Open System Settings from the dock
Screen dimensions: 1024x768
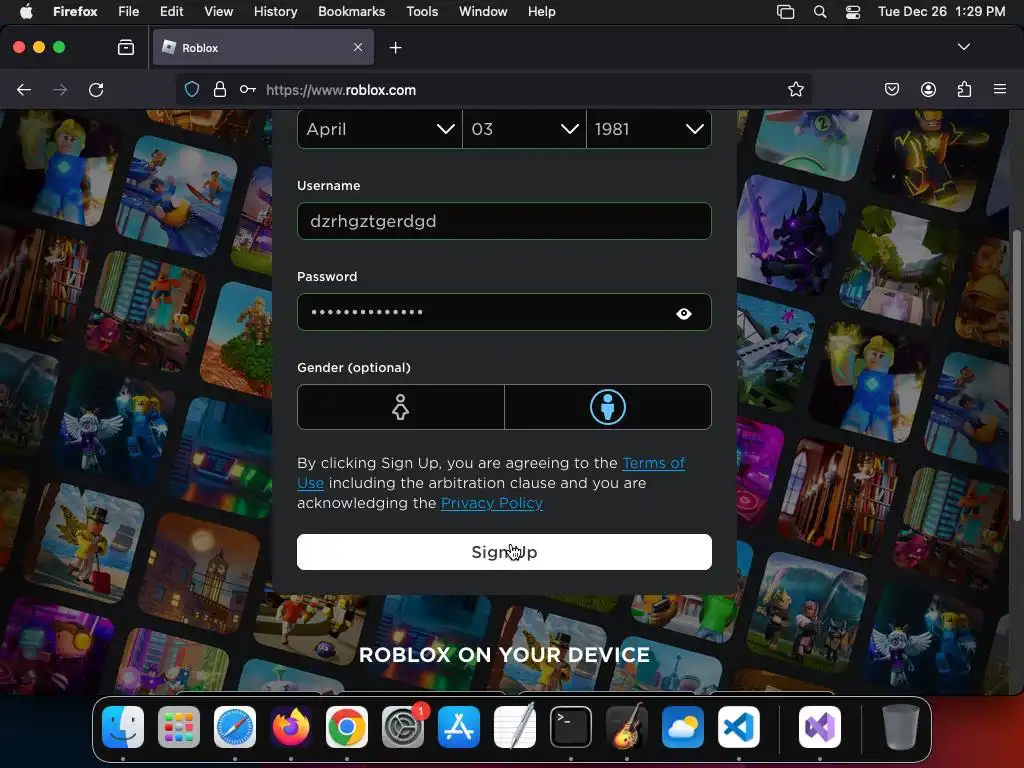pyautogui.click(x=403, y=727)
